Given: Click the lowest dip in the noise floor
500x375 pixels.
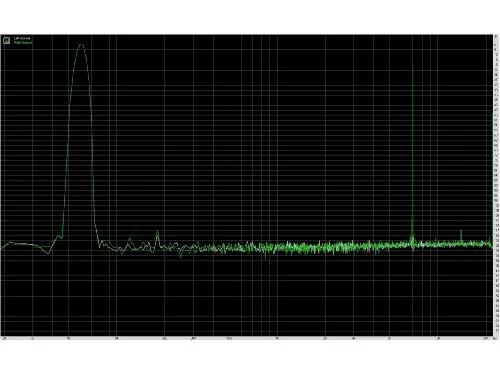Looking at the screenshot, I should point(266,258).
